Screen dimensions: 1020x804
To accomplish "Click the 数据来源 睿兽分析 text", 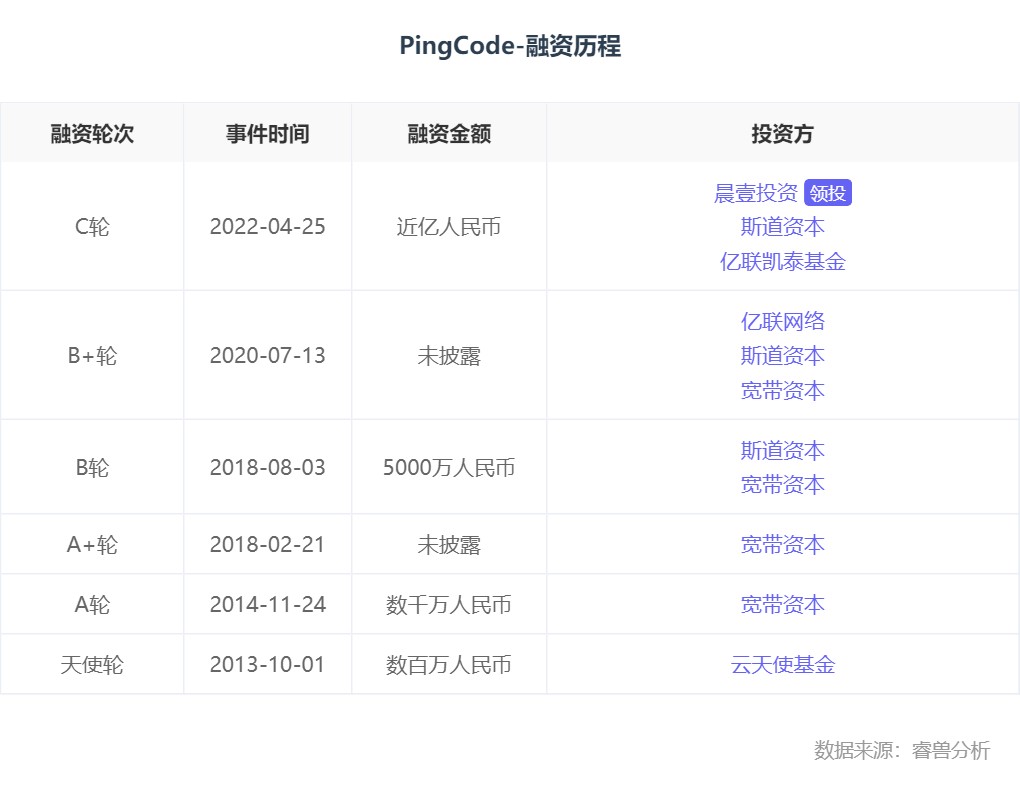I will click(x=902, y=750).
